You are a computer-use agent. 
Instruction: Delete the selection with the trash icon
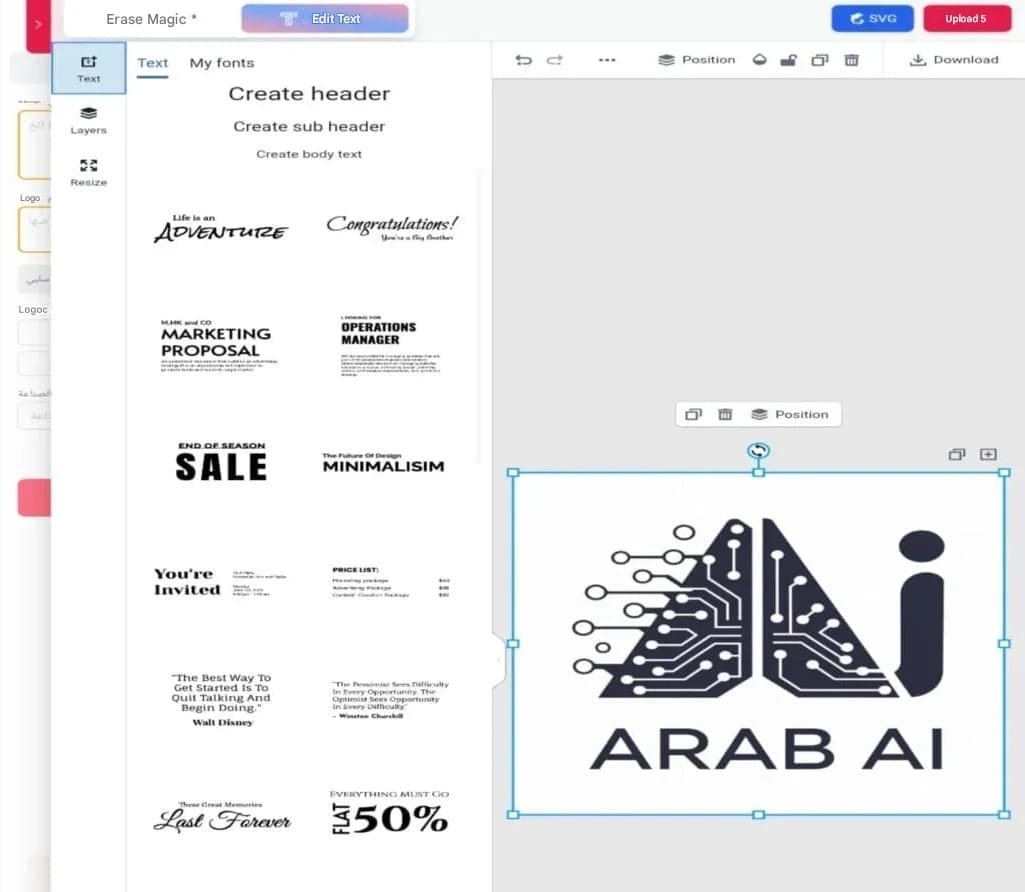(x=851, y=60)
